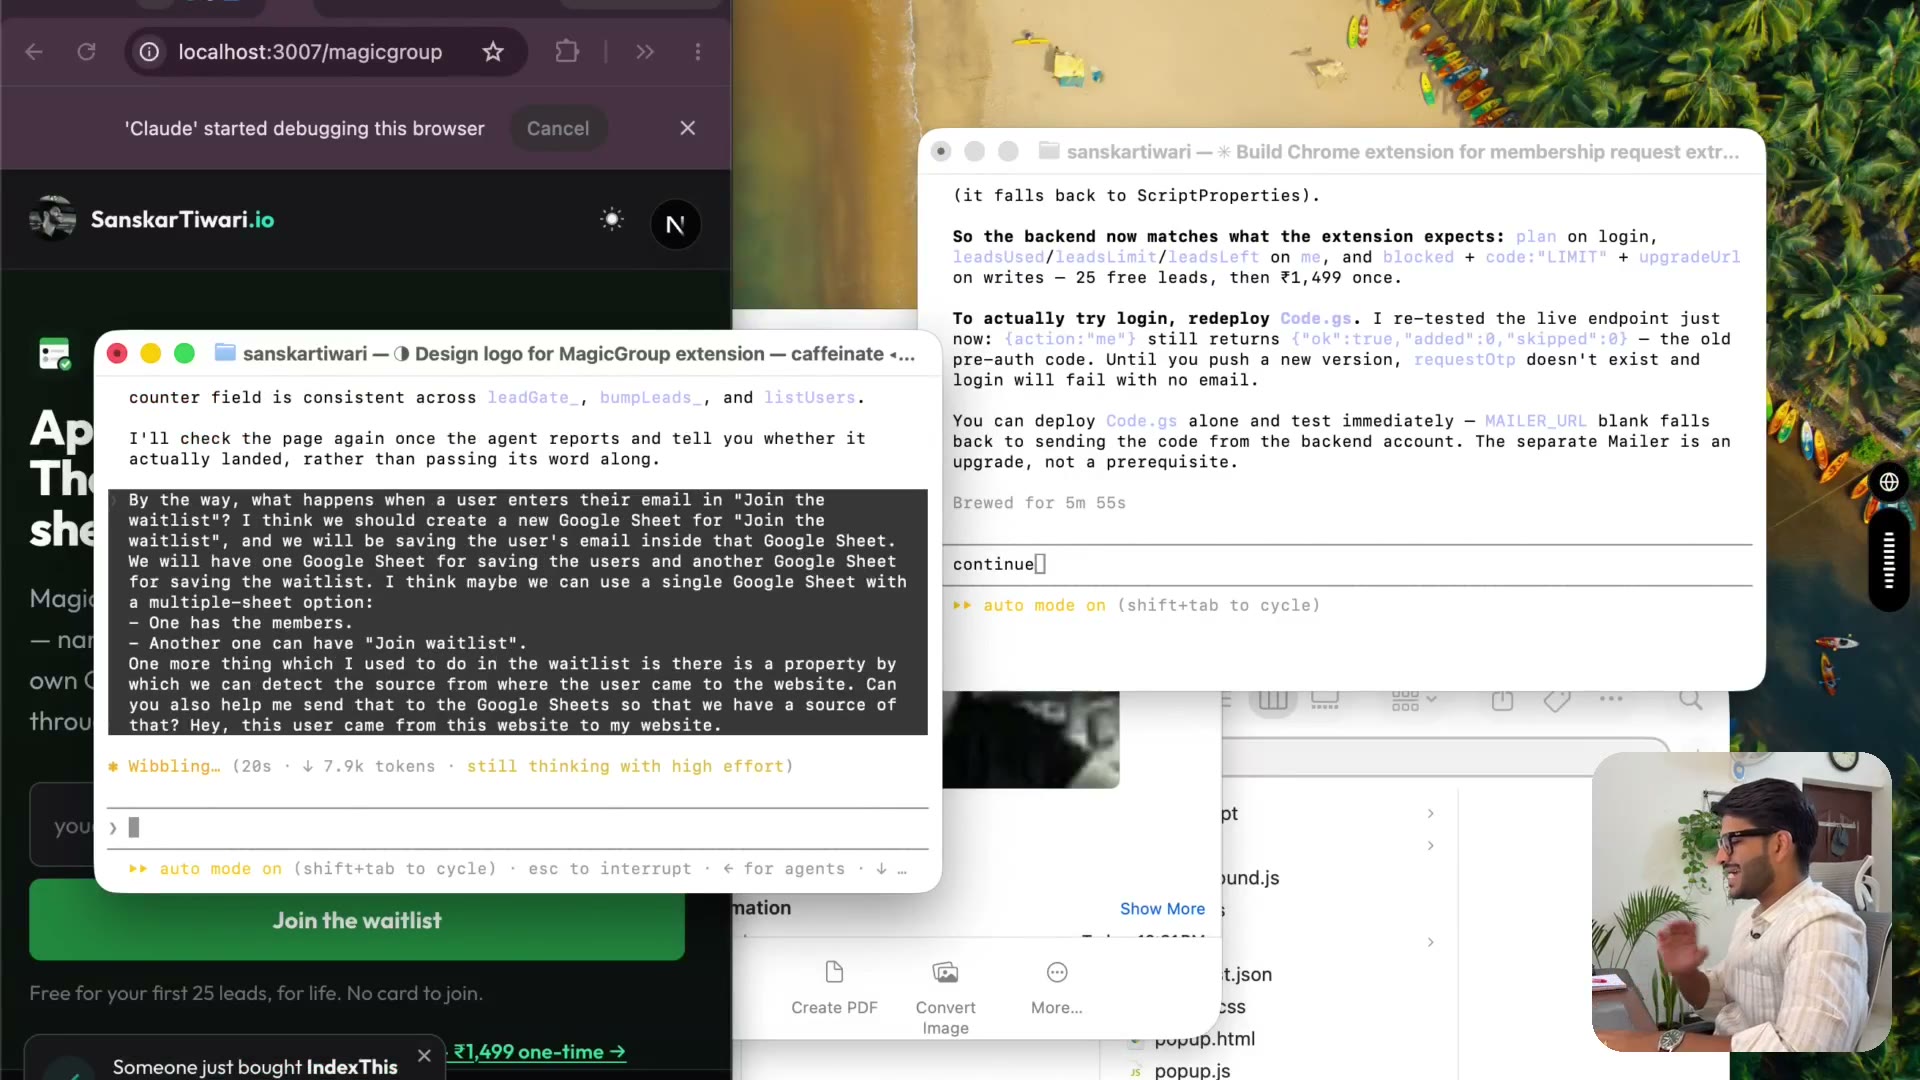Click the SanskarTiwari profile photo logo
The width and height of the screenshot is (1920, 1080).
[x=52, y=219]
